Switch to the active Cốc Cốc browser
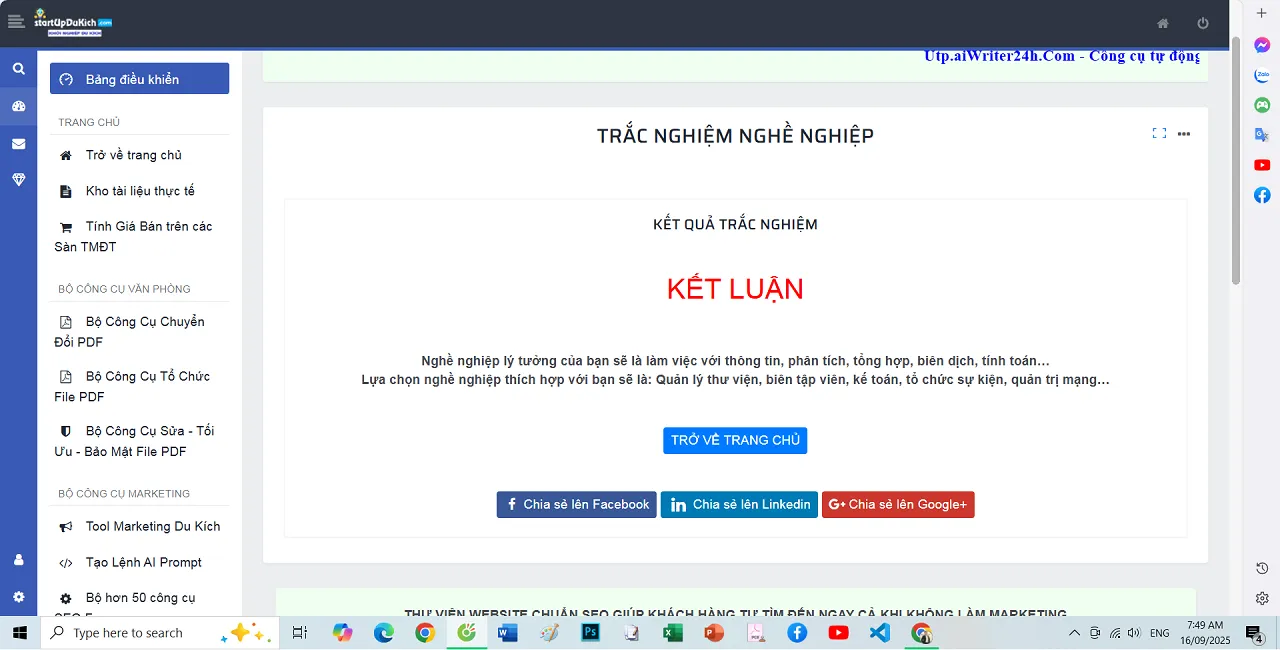The image size is (1280, 650). (466, 633)
